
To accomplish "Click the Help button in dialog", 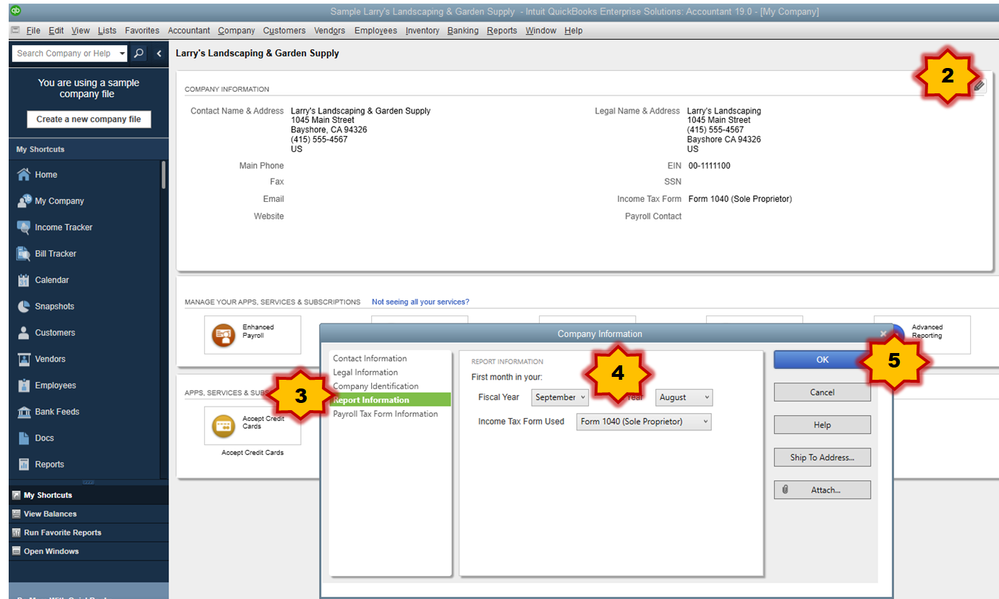I will 822,425.
